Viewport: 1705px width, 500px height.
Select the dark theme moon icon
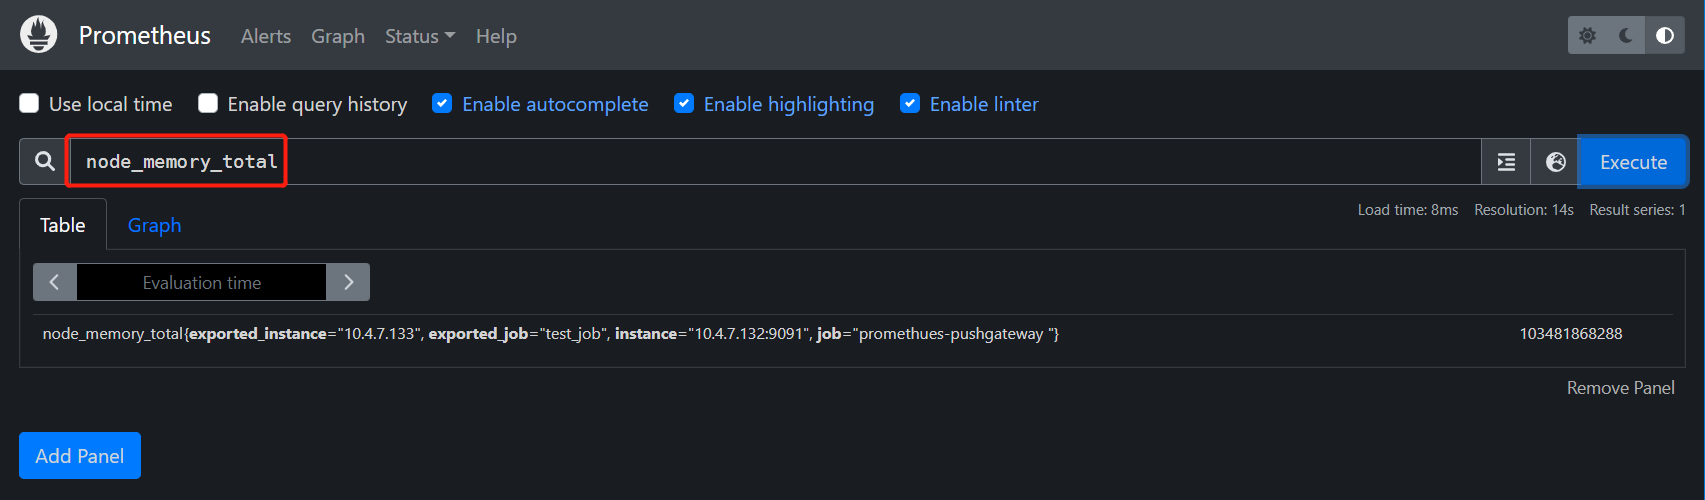(1626, 36)
